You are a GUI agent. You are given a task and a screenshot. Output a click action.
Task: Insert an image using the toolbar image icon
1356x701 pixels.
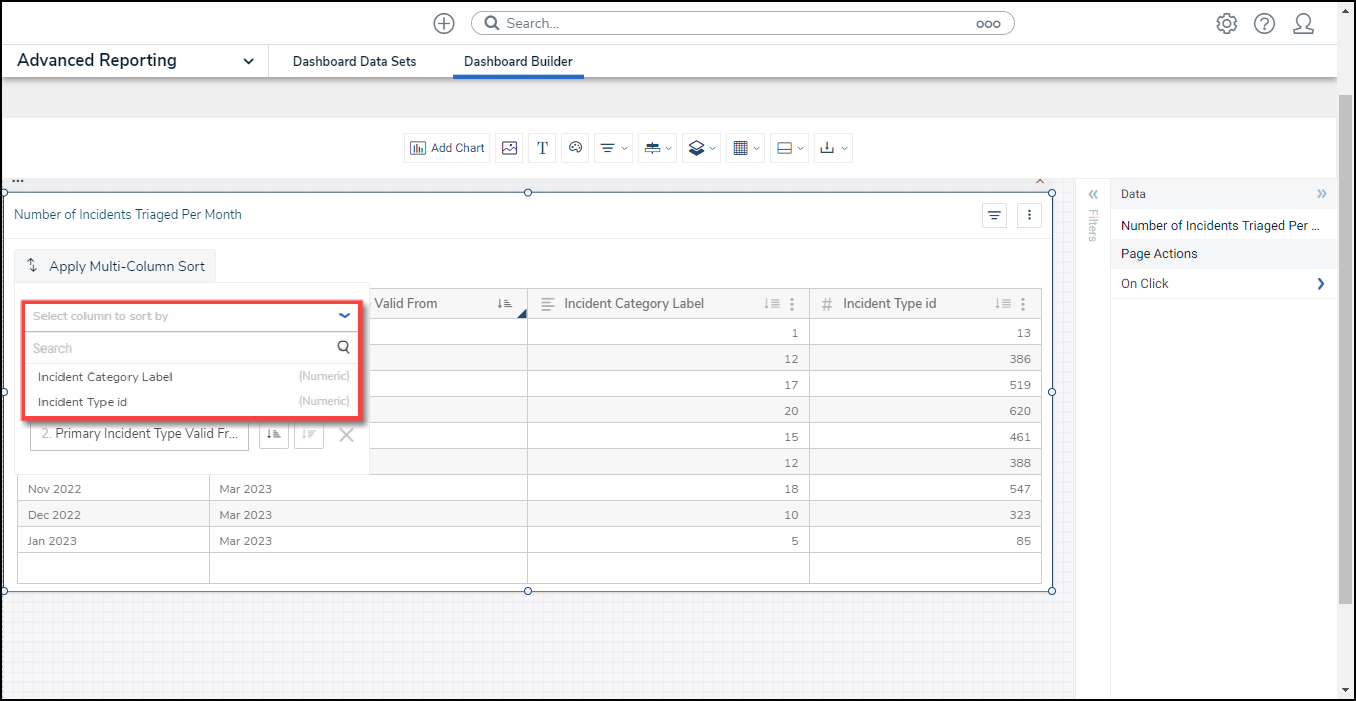click(510, 148)
